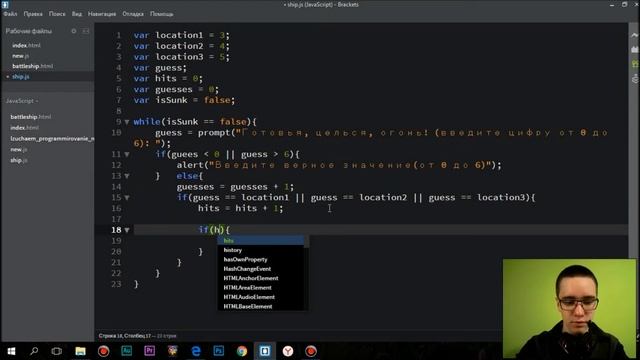Viewport: 640px width, 360px height.
Task: Place cursor at end of line 16
Action: point(284,209)
